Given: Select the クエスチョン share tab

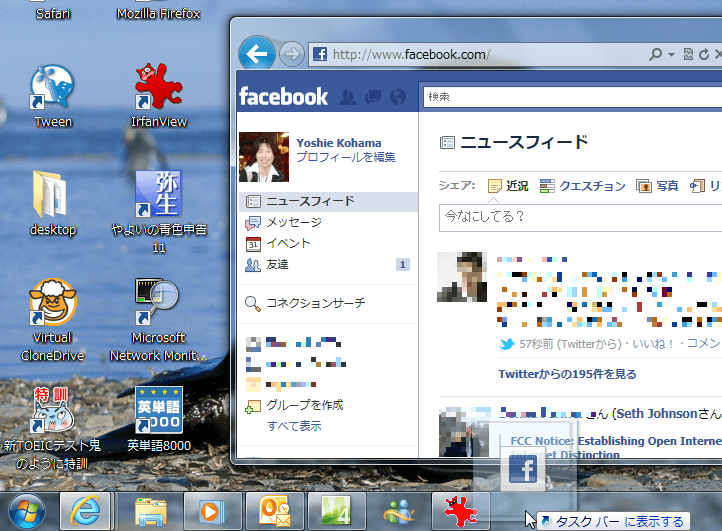Looking at the screenshot, I should (x=582, y=186).
